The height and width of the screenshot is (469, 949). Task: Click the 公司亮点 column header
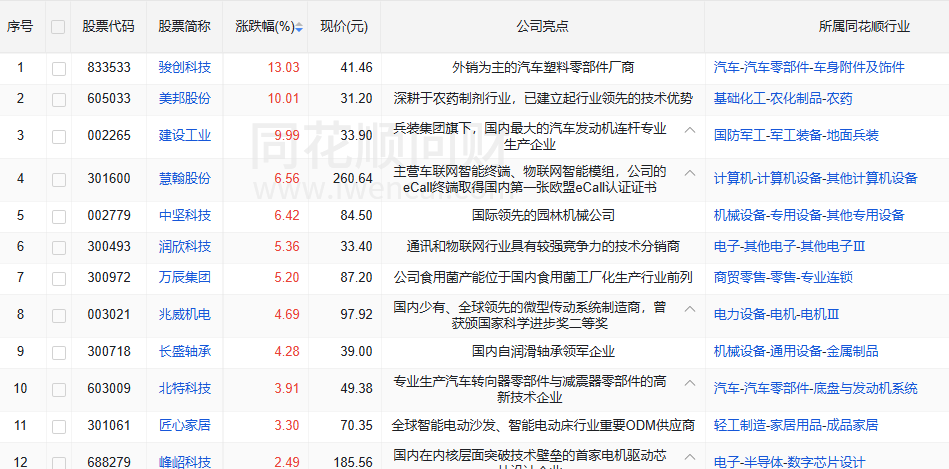point(542,27)
